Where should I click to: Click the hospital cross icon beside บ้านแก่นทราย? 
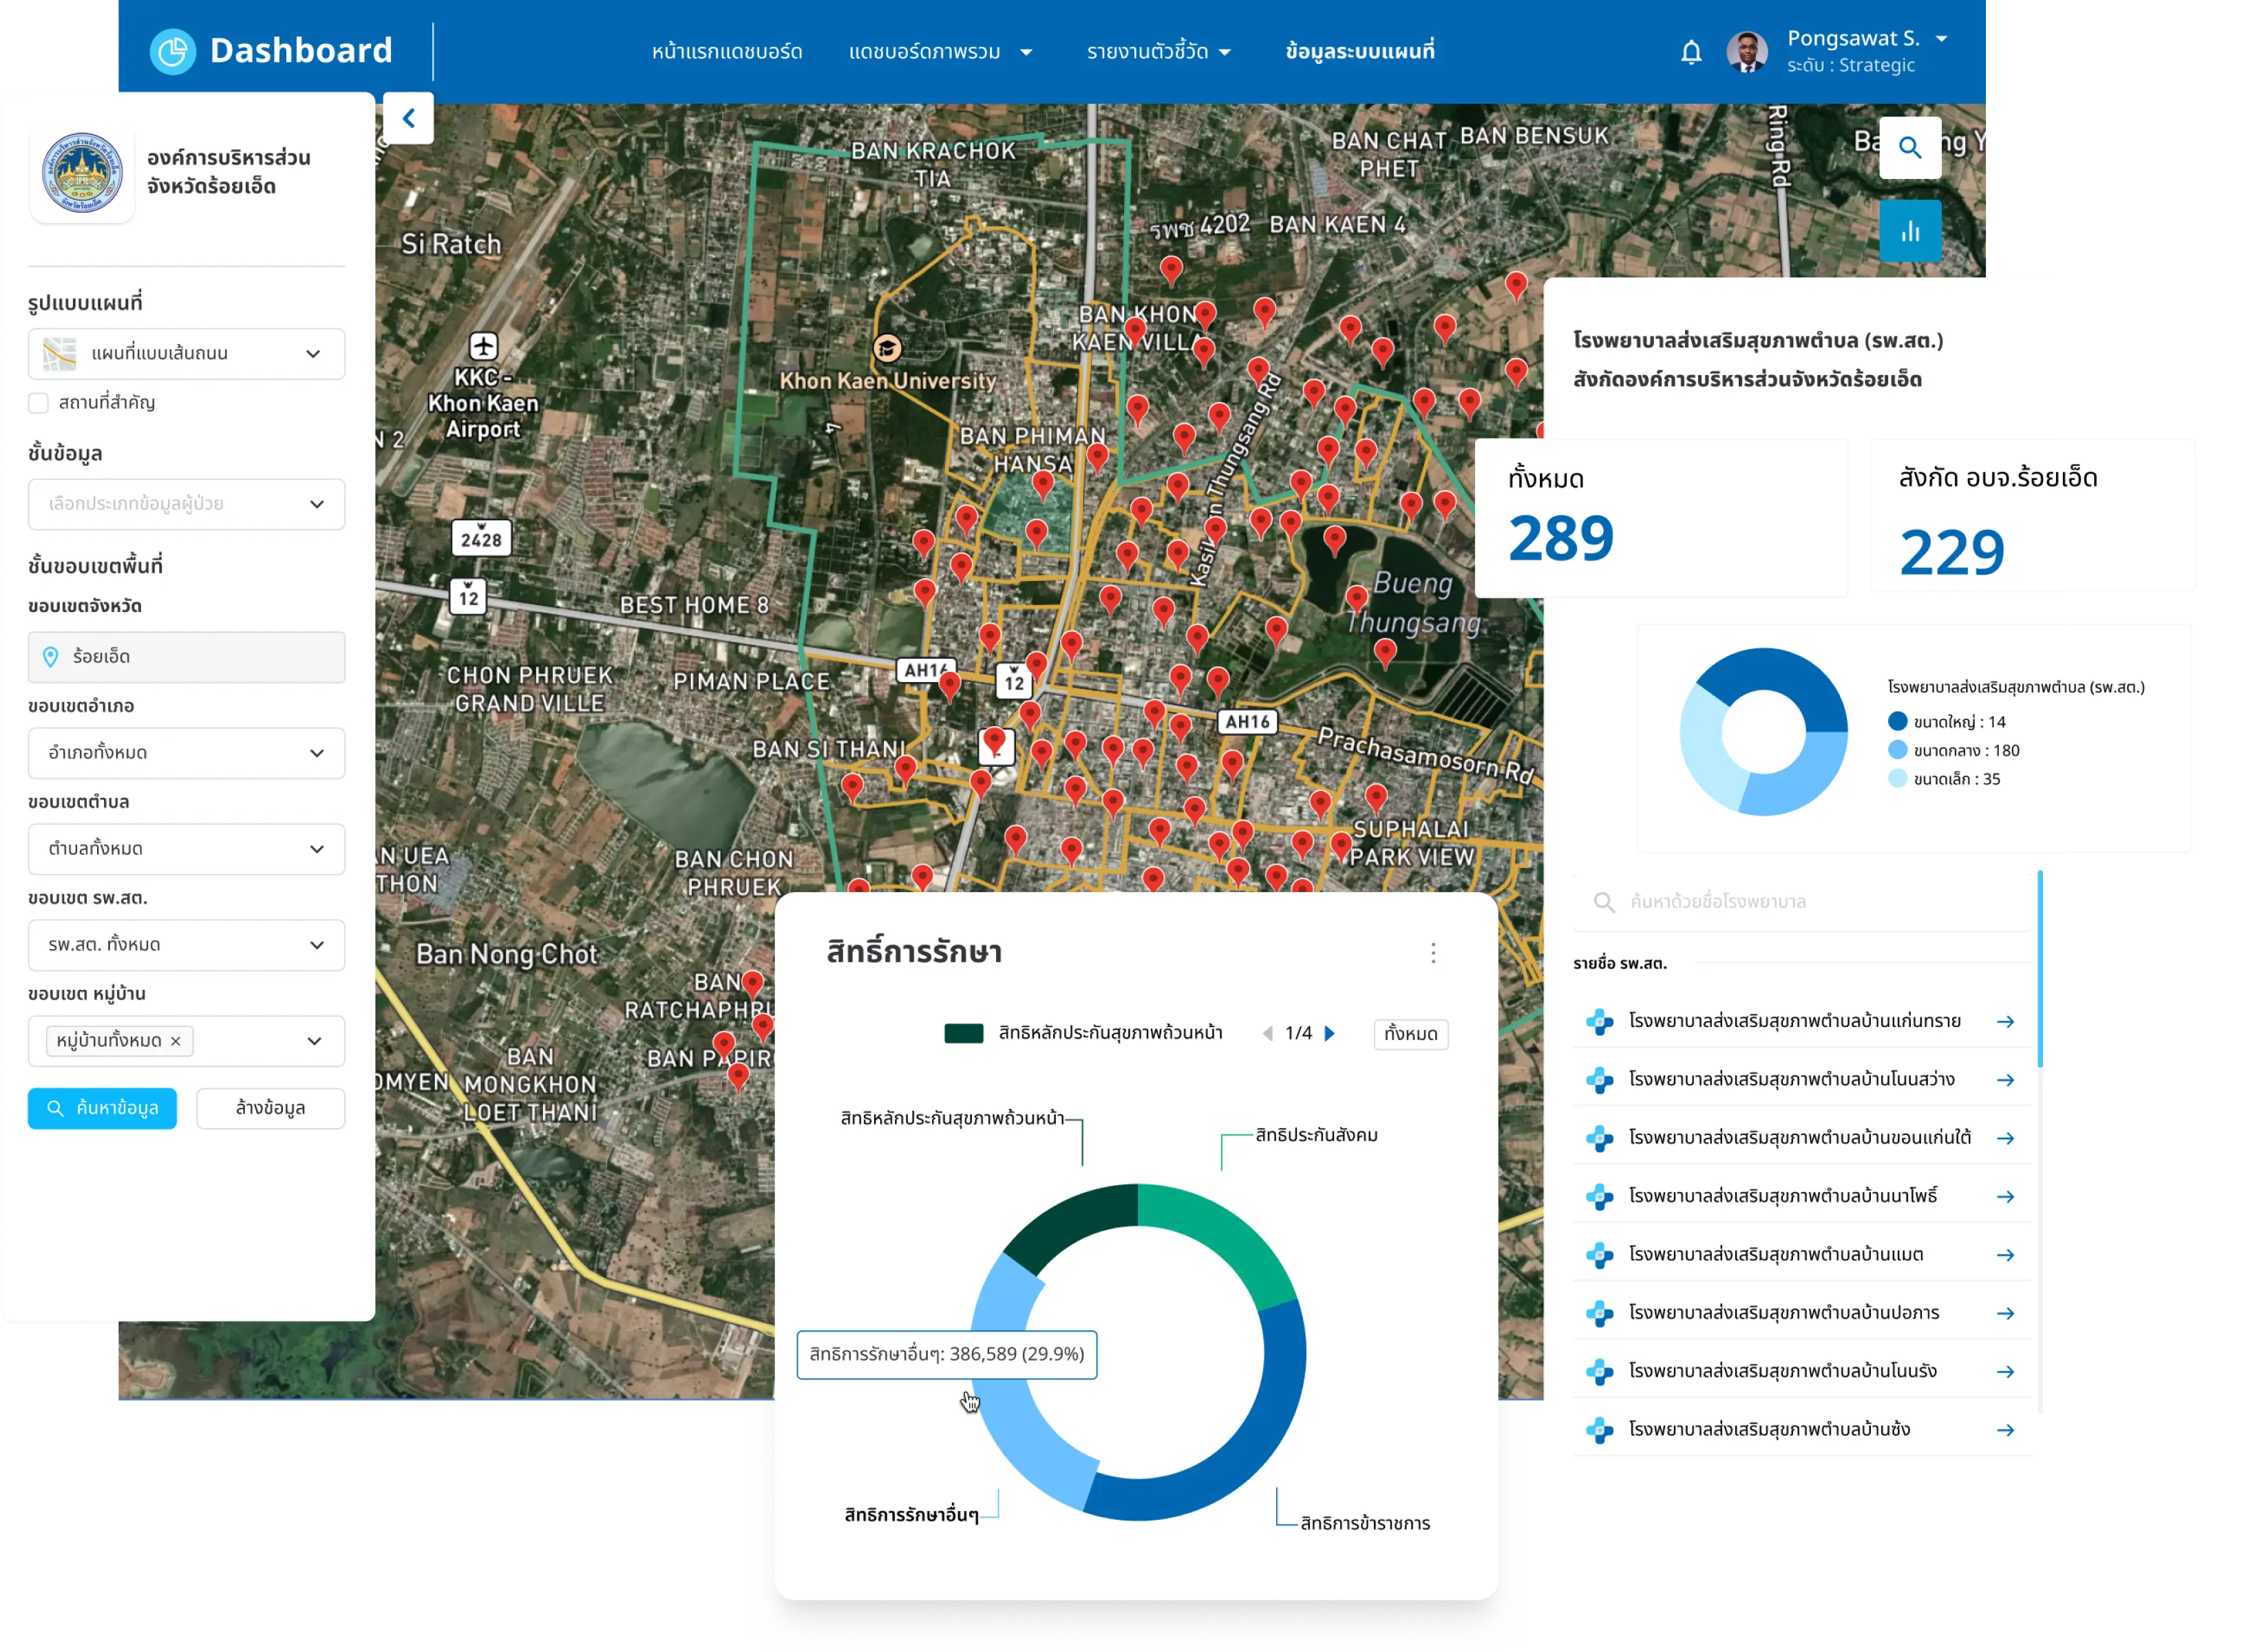[x=1600, y=1021]
